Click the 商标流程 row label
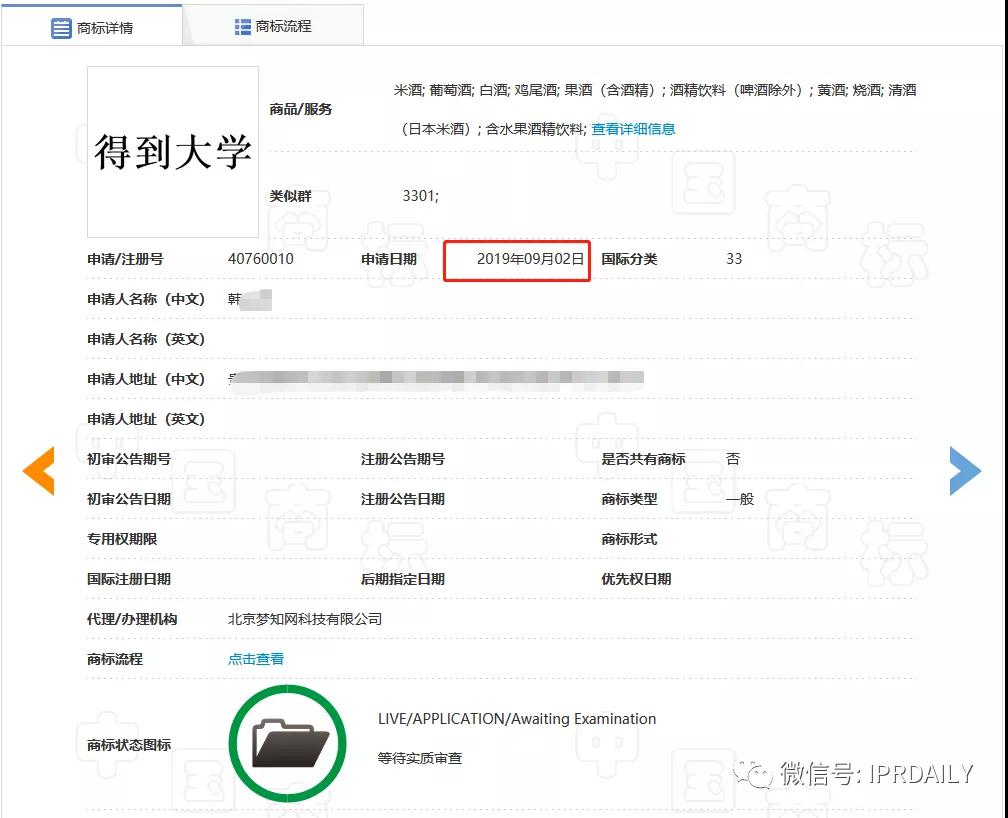Screen dimensions: 1008x818 coord(115,659)
